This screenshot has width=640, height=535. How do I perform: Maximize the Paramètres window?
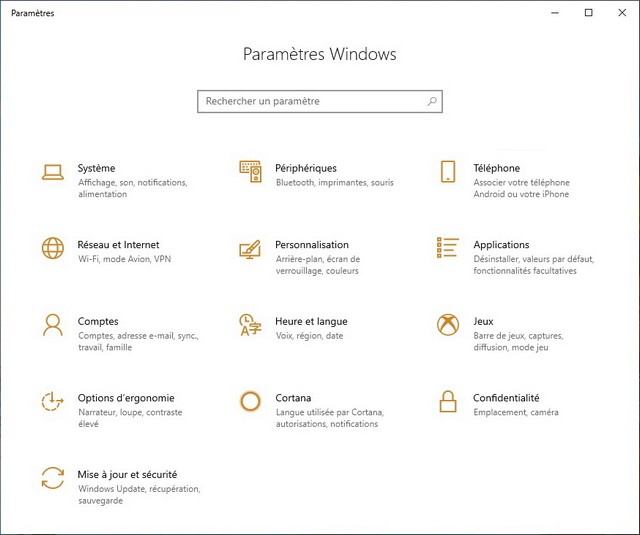tap(588, 13)
